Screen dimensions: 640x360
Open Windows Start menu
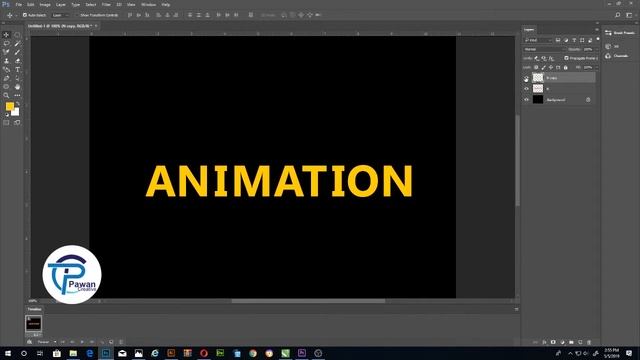[x=8, y=353]
